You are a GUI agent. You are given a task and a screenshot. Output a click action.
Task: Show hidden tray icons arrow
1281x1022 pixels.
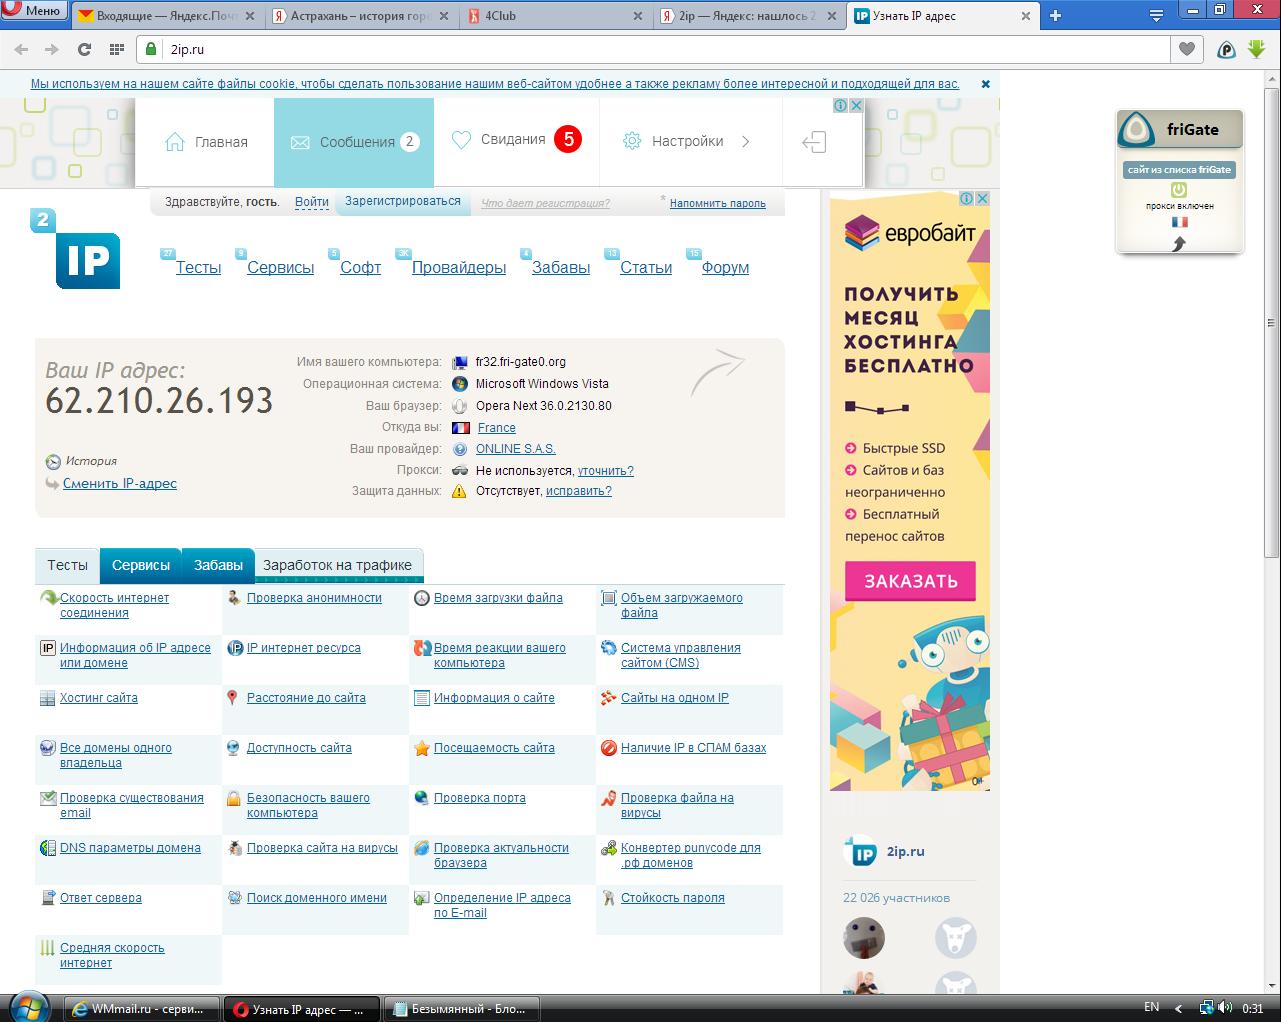point(1178,1008)
